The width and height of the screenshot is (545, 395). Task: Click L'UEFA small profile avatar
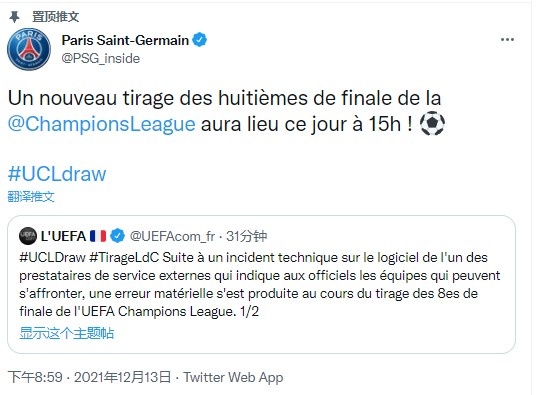click(28, 236)
